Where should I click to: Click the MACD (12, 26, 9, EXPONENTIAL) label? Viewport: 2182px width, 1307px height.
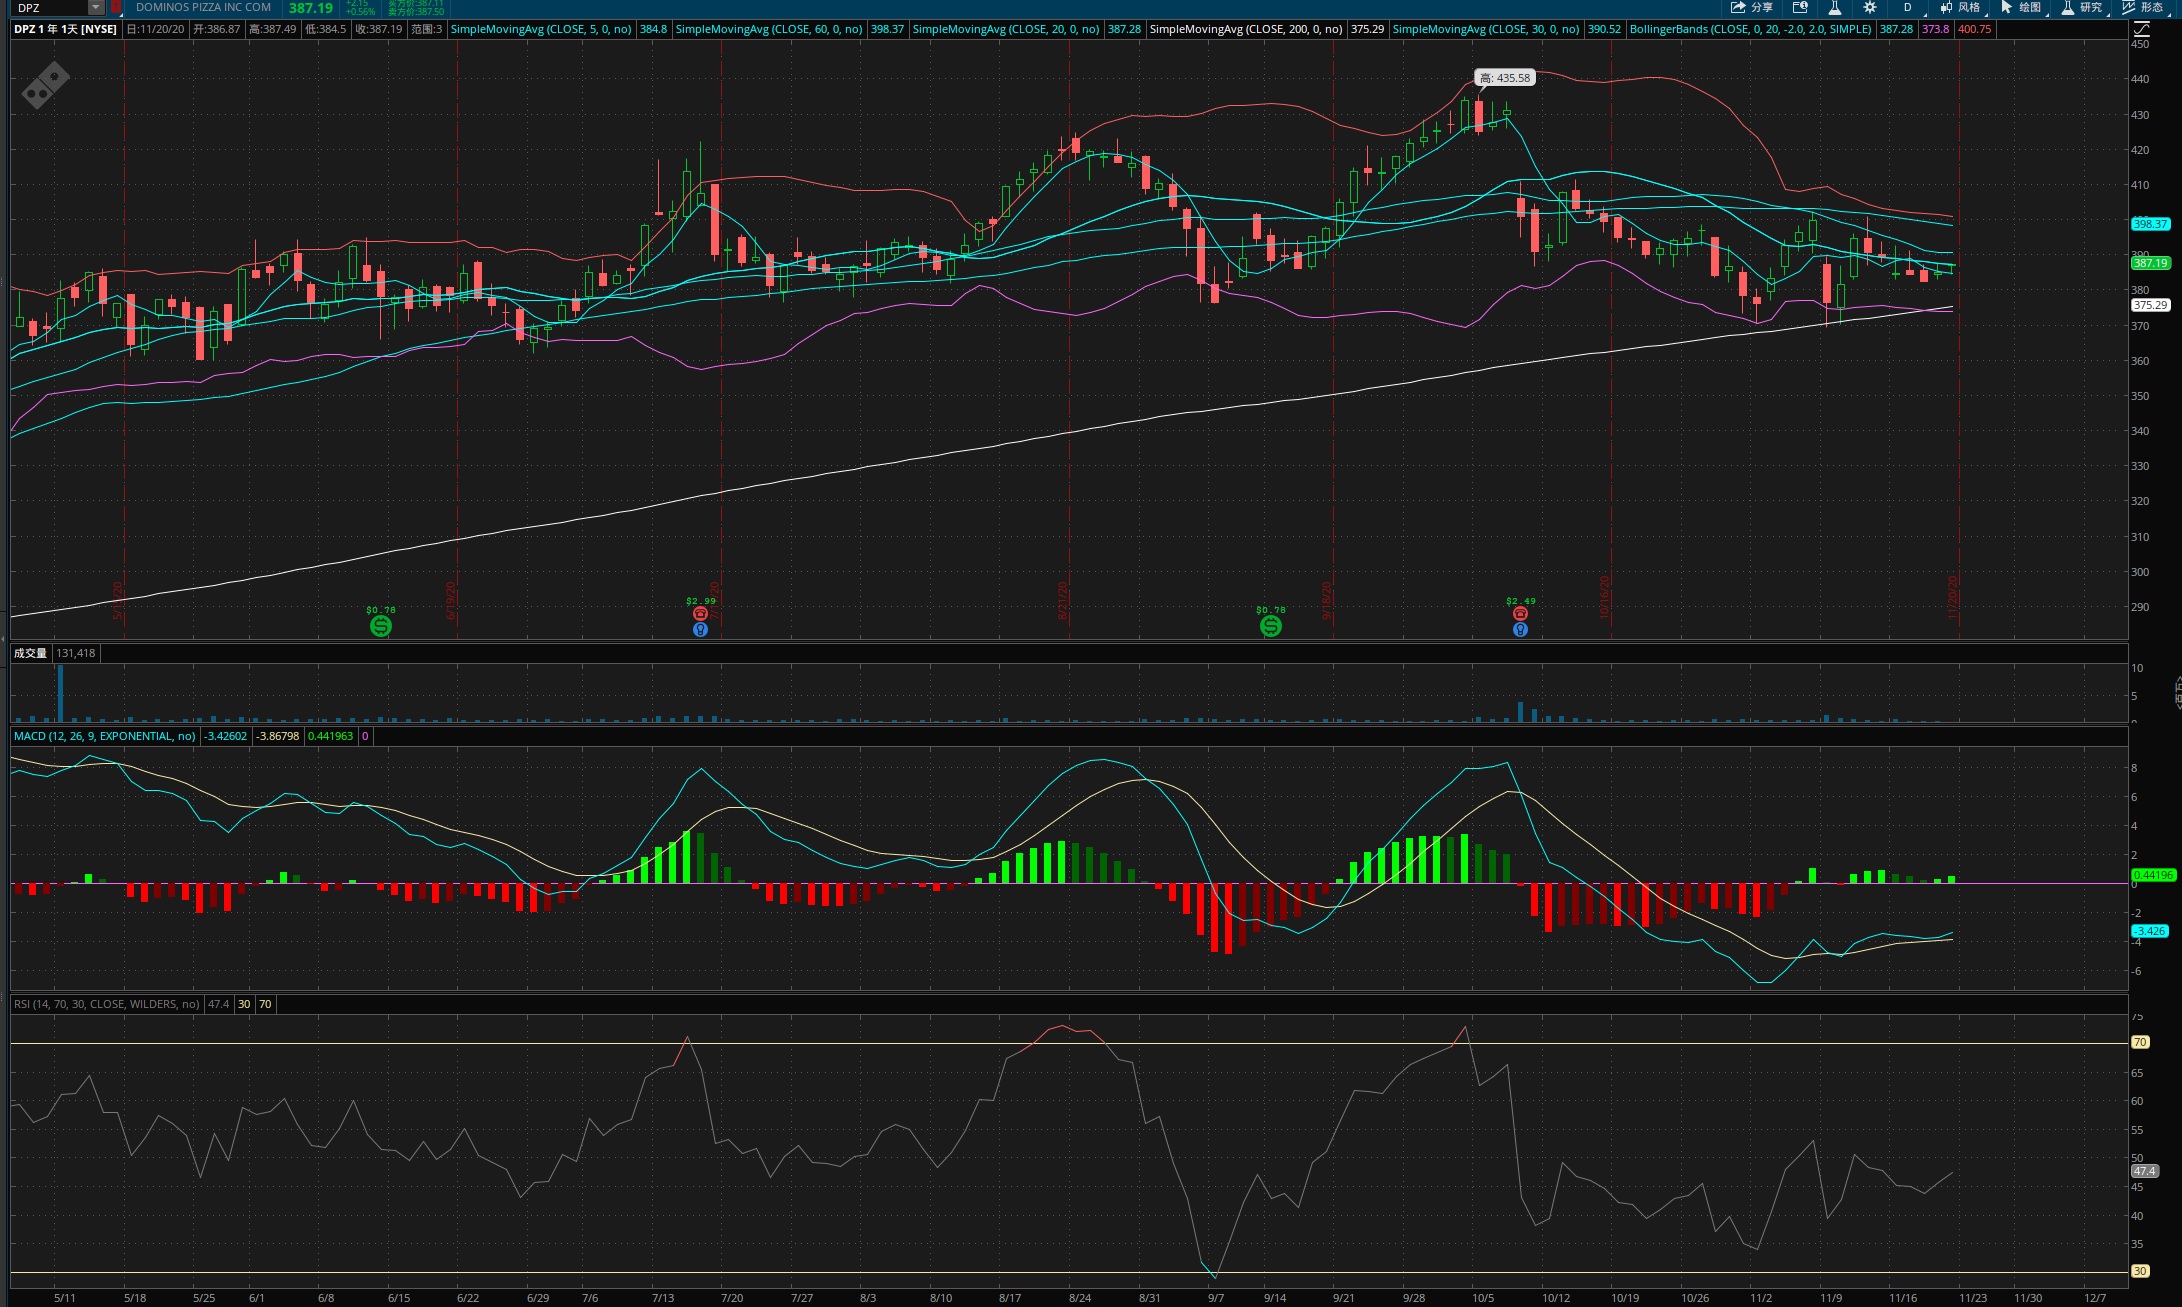[x=105, y=736]
